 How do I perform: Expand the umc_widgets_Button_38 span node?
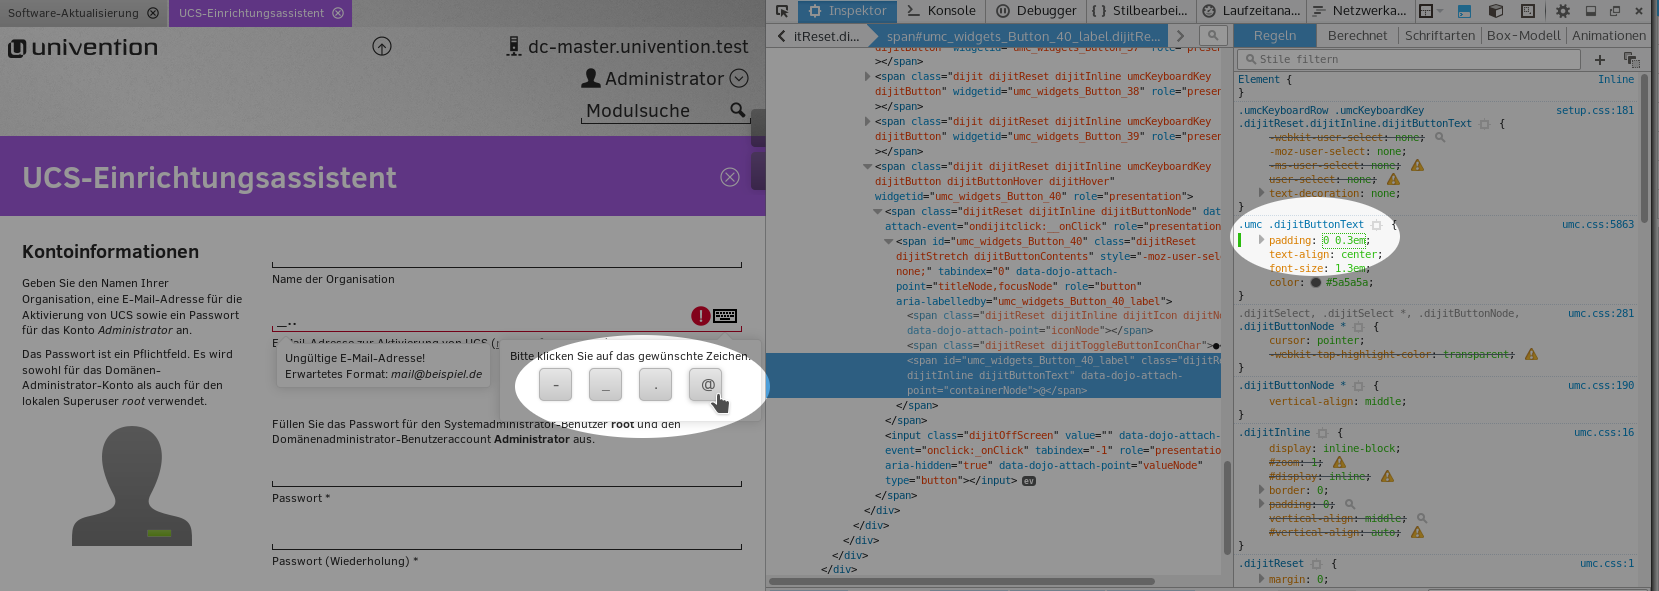pyautogui.click(x=867, y=76)
